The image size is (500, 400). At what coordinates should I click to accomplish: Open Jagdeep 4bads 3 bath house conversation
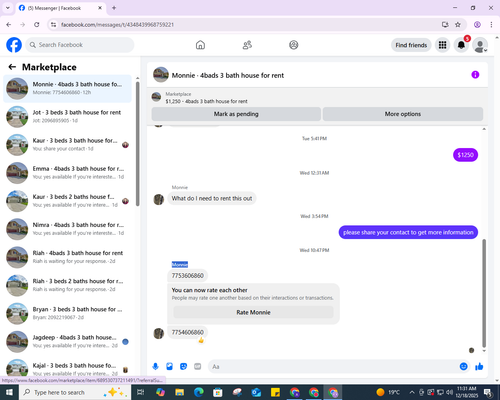67,341
